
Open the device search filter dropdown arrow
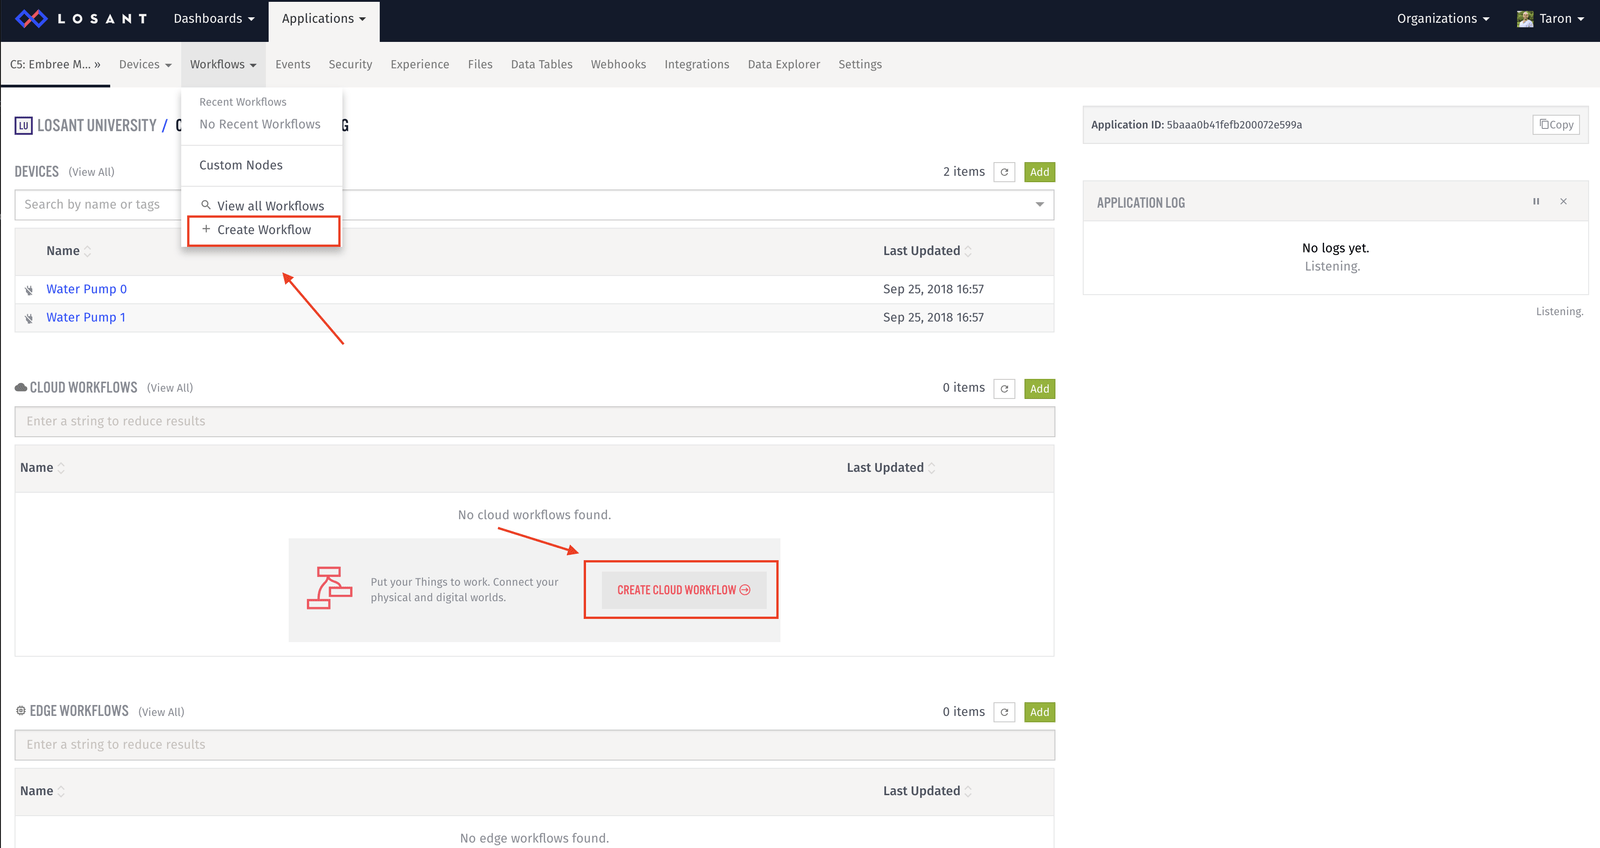pos(1040,204)
